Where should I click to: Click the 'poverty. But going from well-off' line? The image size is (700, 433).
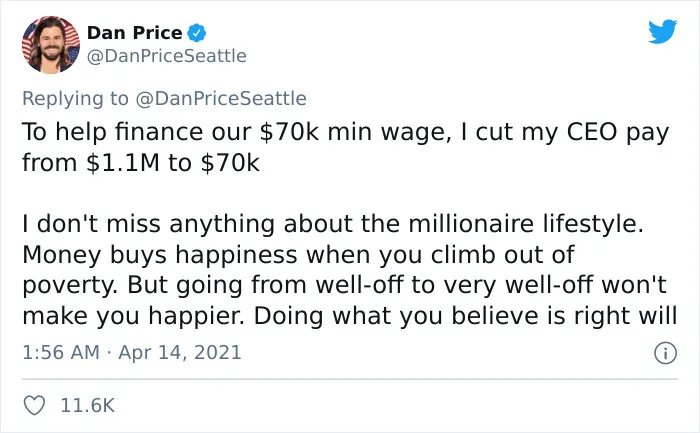pyautogui.click(x=344, y=286)
